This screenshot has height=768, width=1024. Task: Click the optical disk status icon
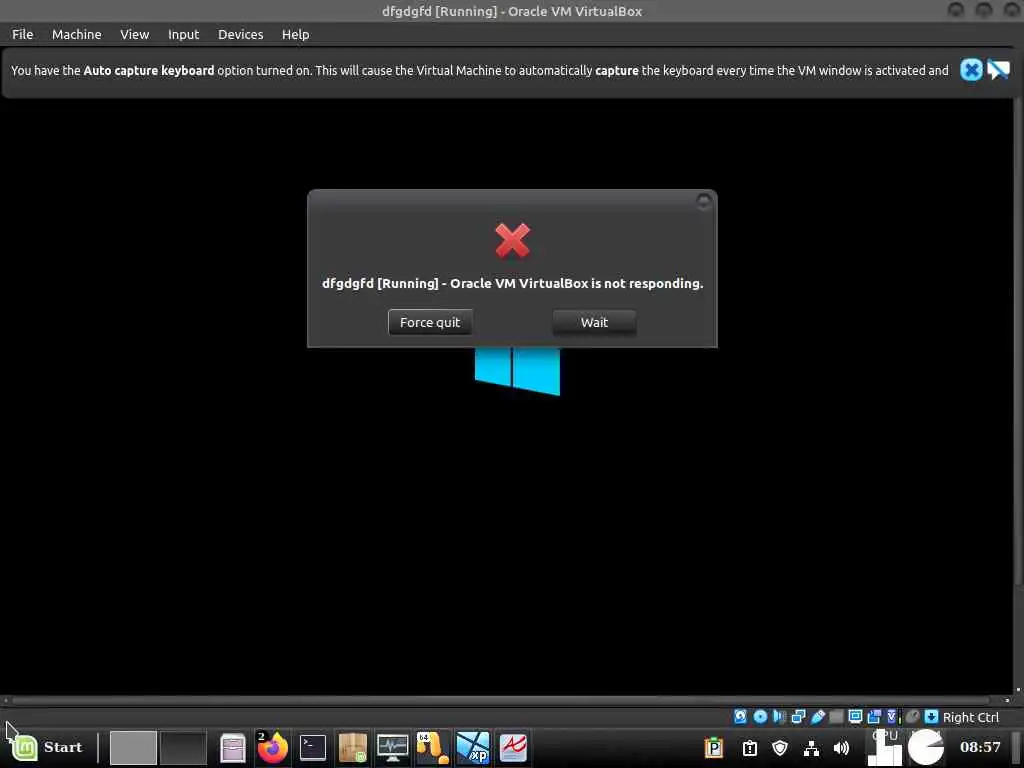(x=760, y=716)
